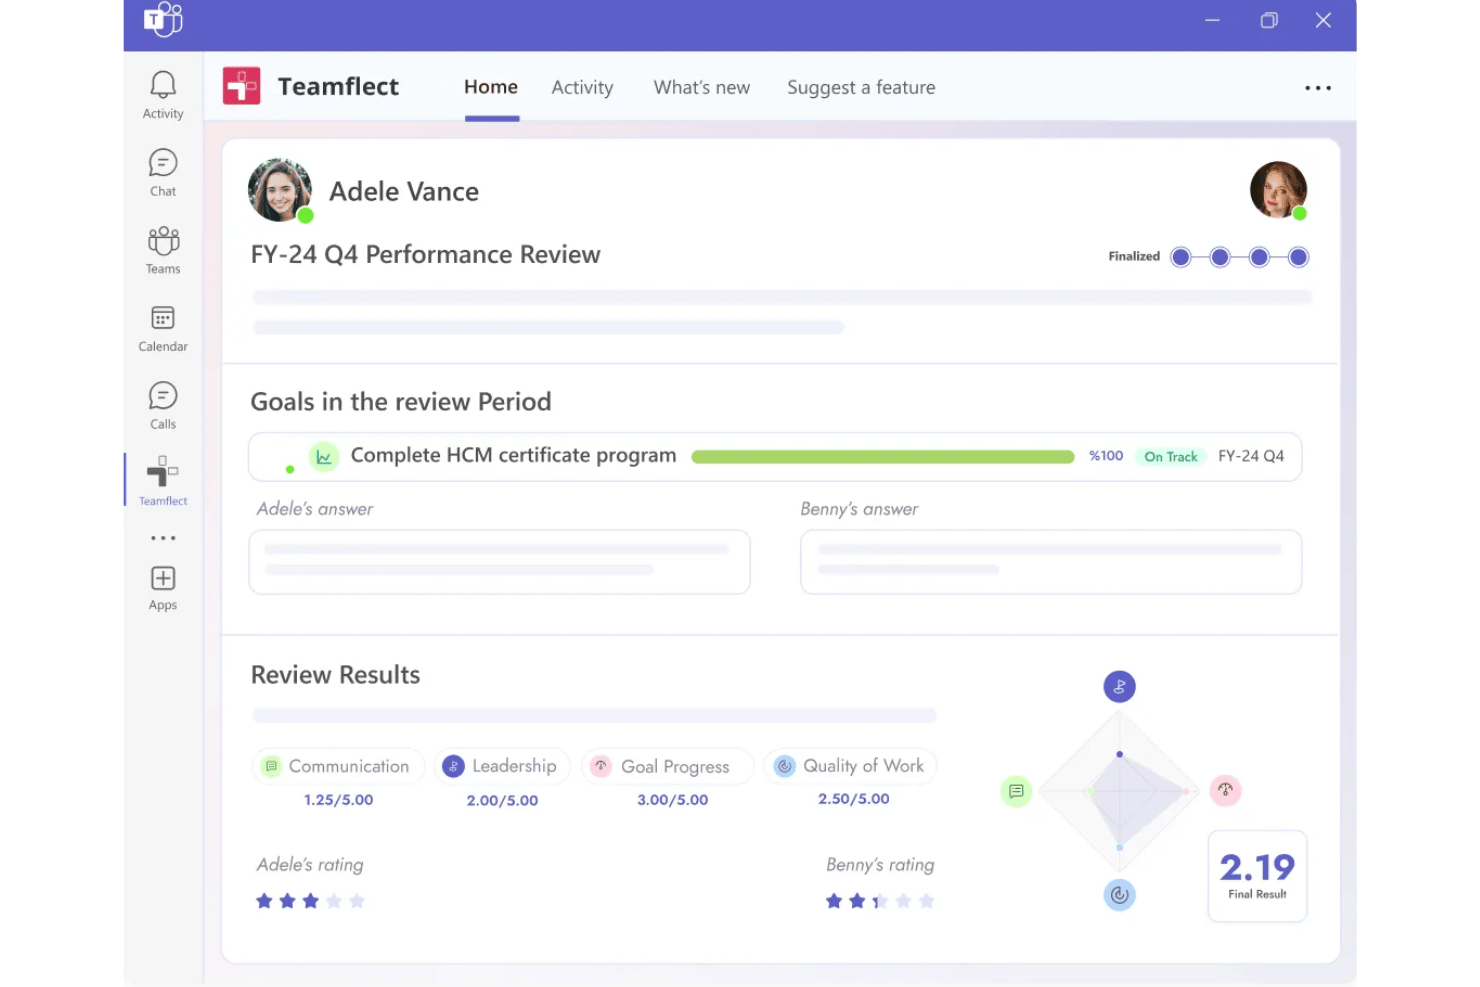Switch to the Activity tab in Teamflect
Viewport: 1480px width, 987px height.
point(582,87)
